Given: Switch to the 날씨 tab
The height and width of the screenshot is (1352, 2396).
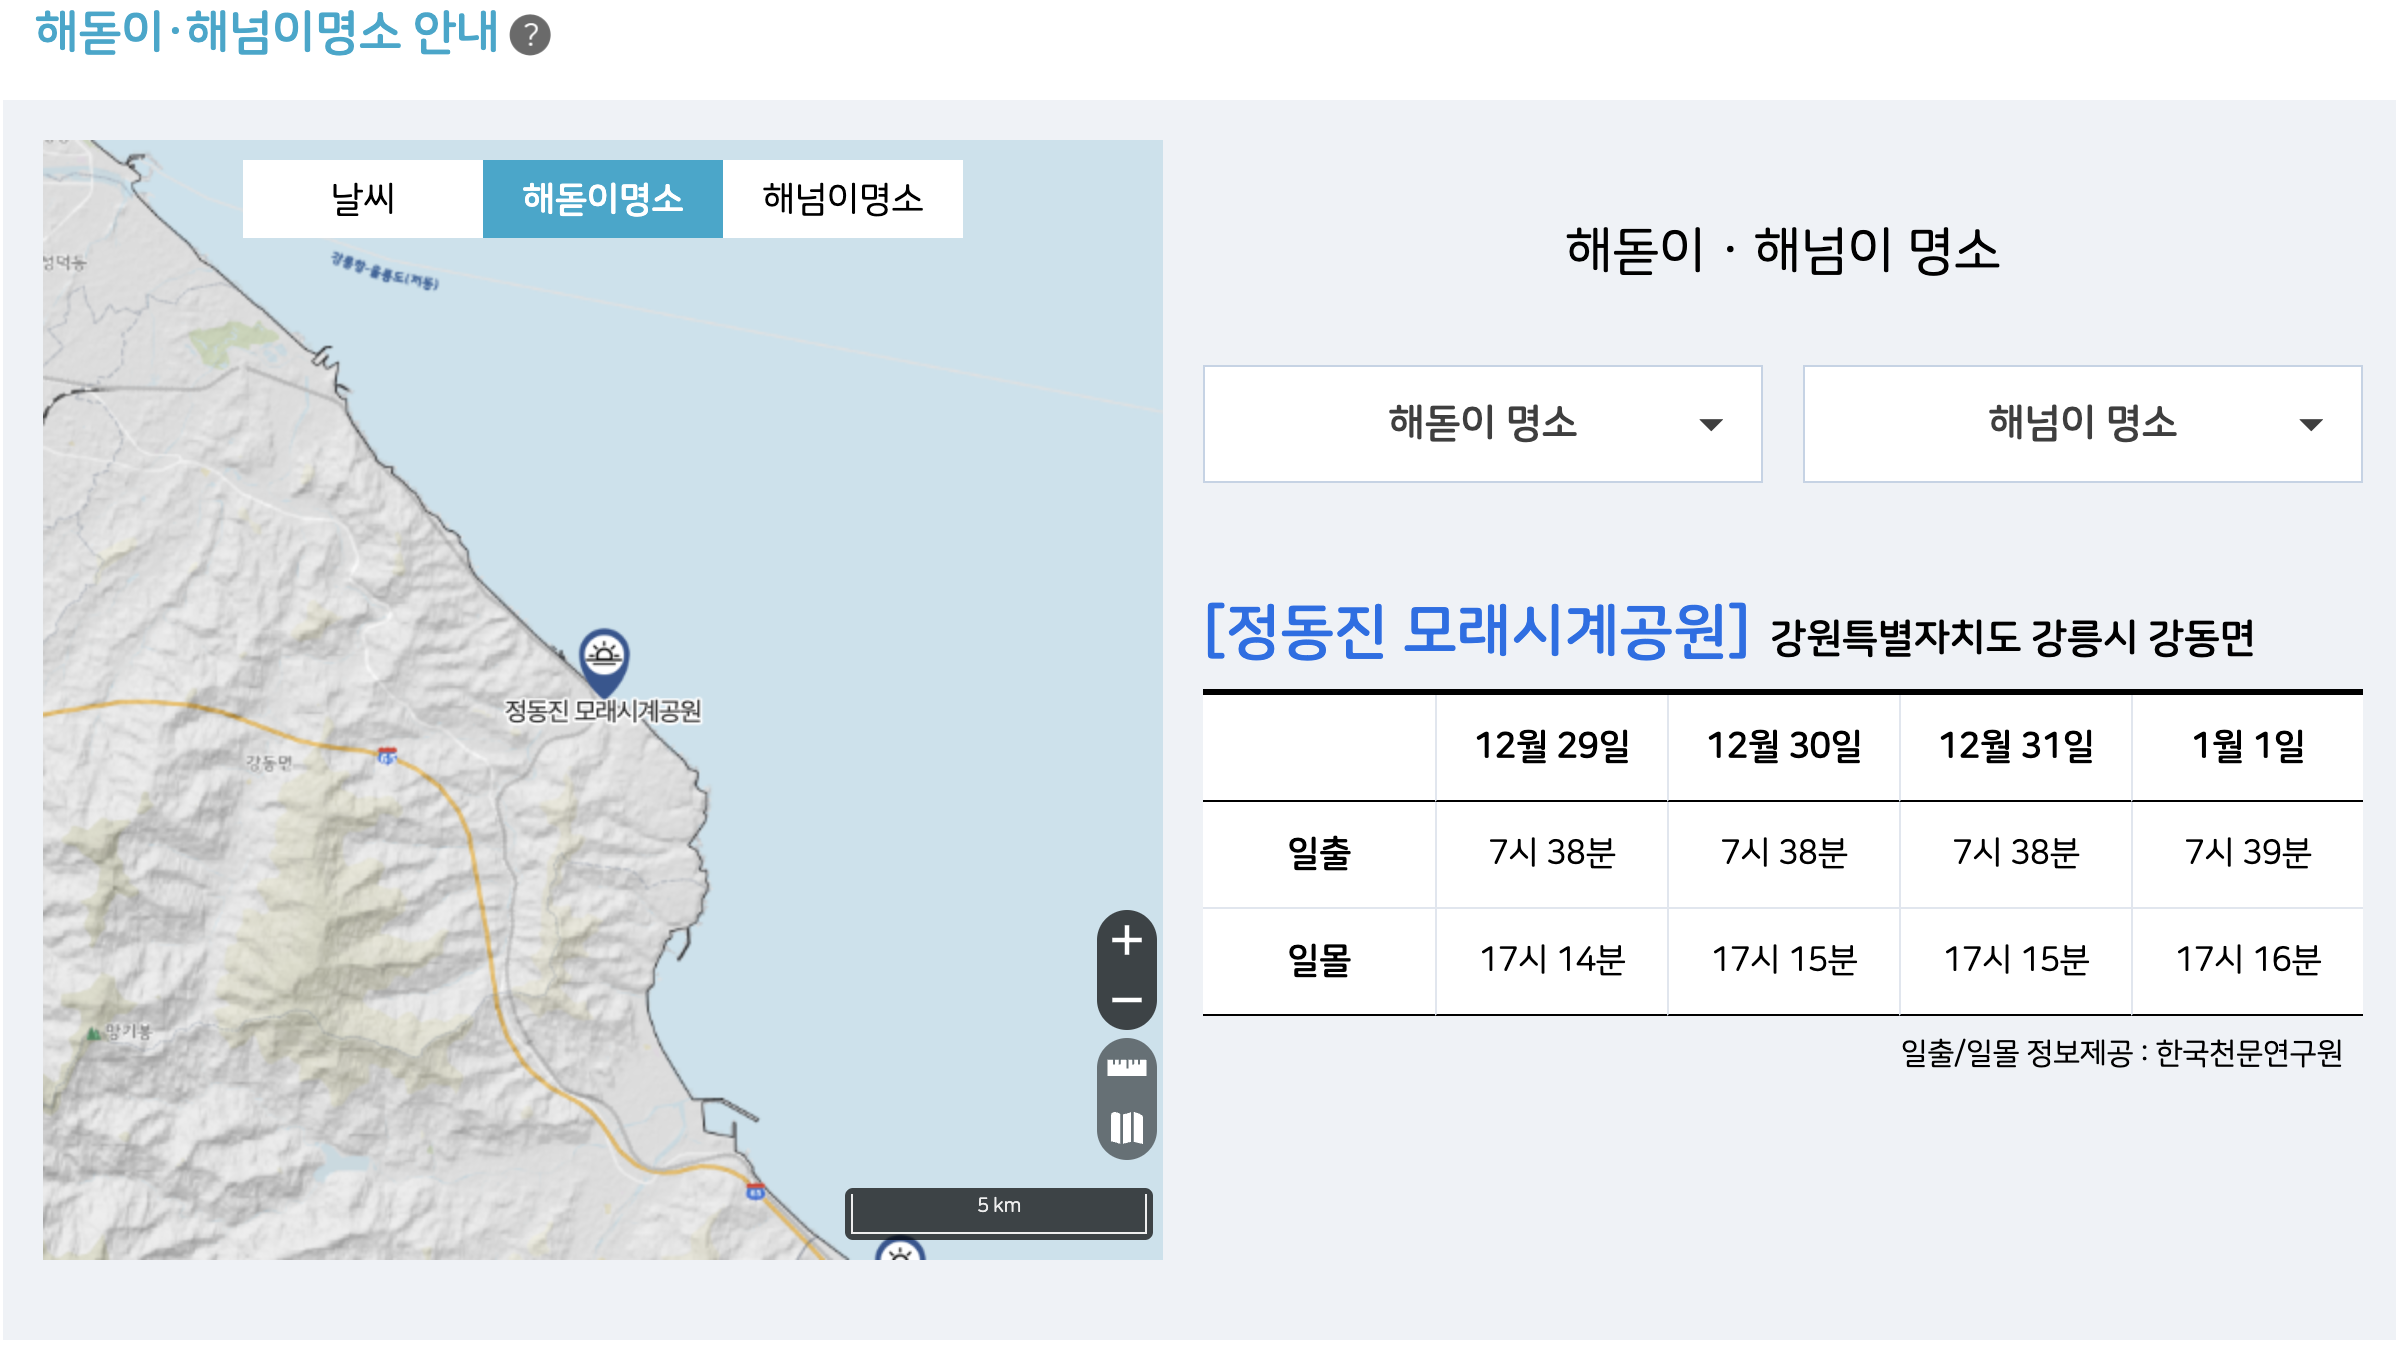Looking at the screenshot, I should coord(362,199).
